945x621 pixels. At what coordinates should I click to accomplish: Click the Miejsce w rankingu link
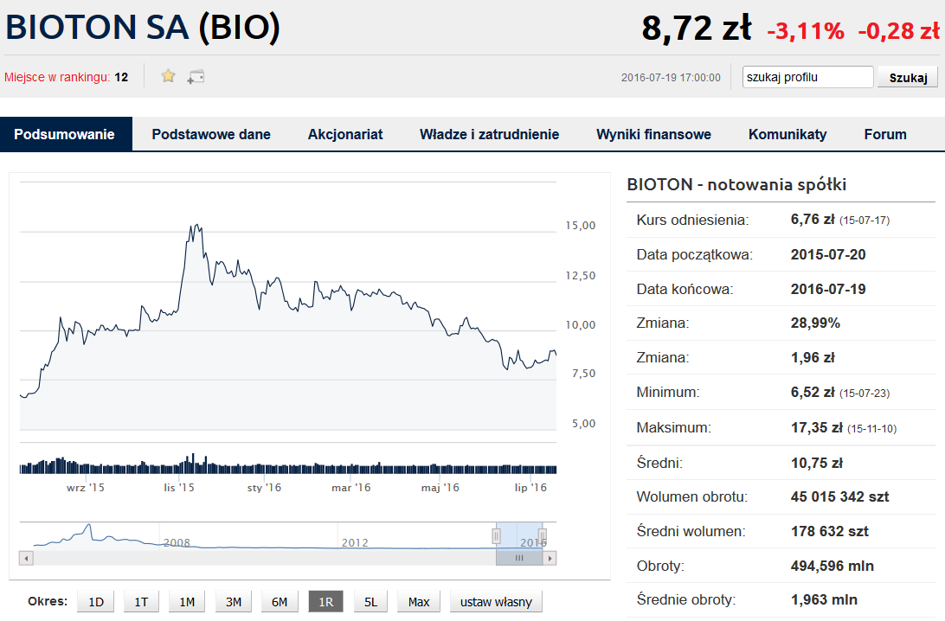coord(57,77)
